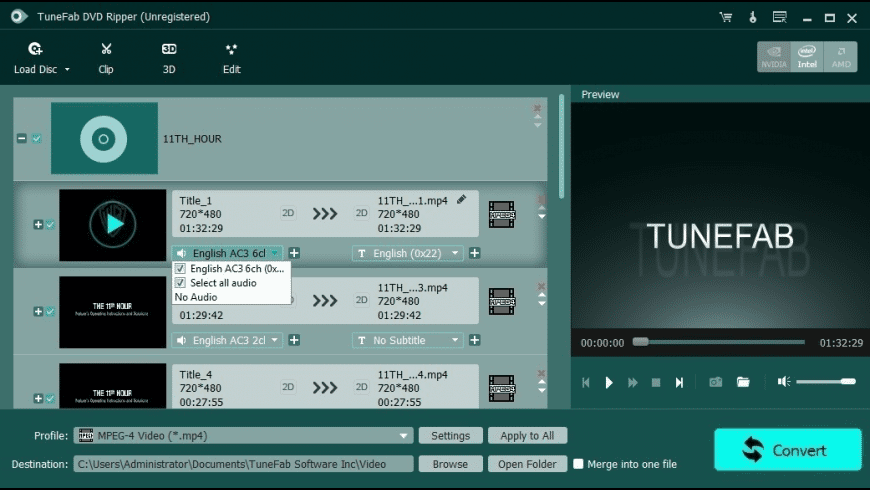Click the Apply to All button
The height and width of the screenshot is (490, 870).
[527, 436]
